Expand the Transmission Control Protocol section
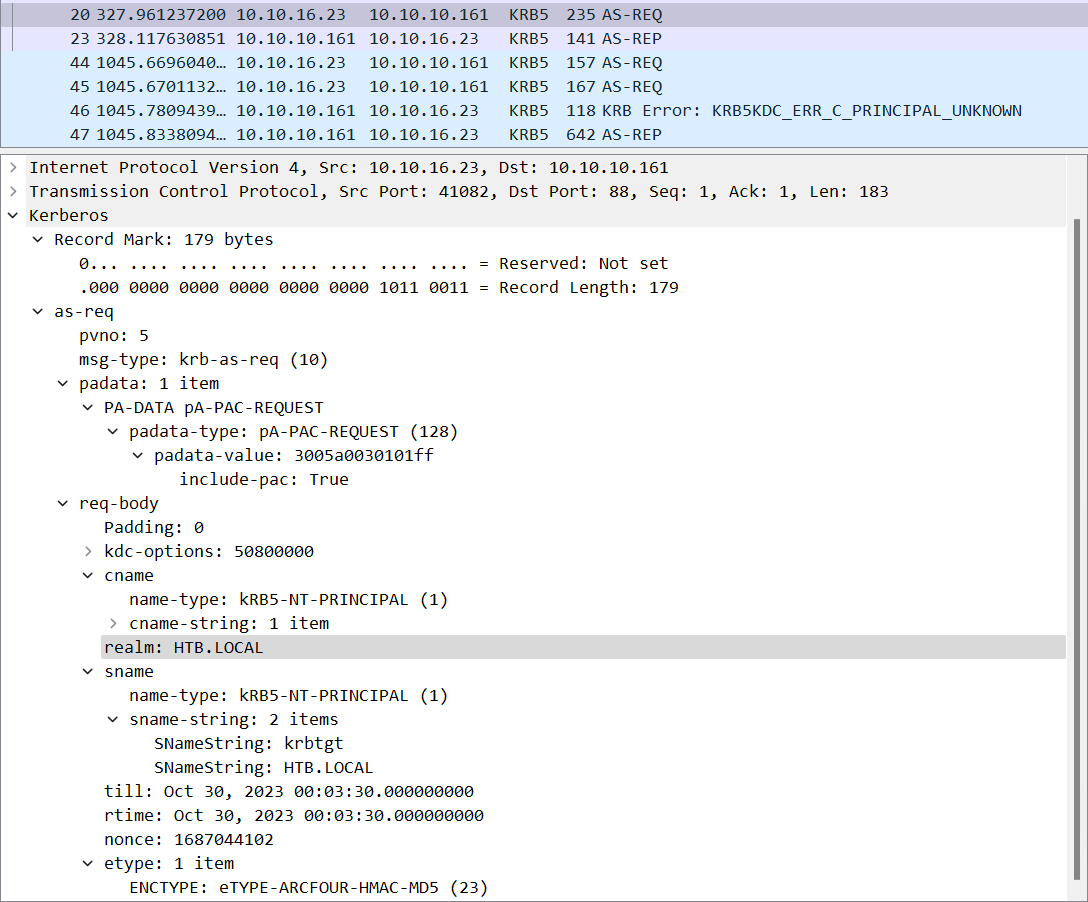The height and width of the screenshot is (902, 1088). point(13,192)
